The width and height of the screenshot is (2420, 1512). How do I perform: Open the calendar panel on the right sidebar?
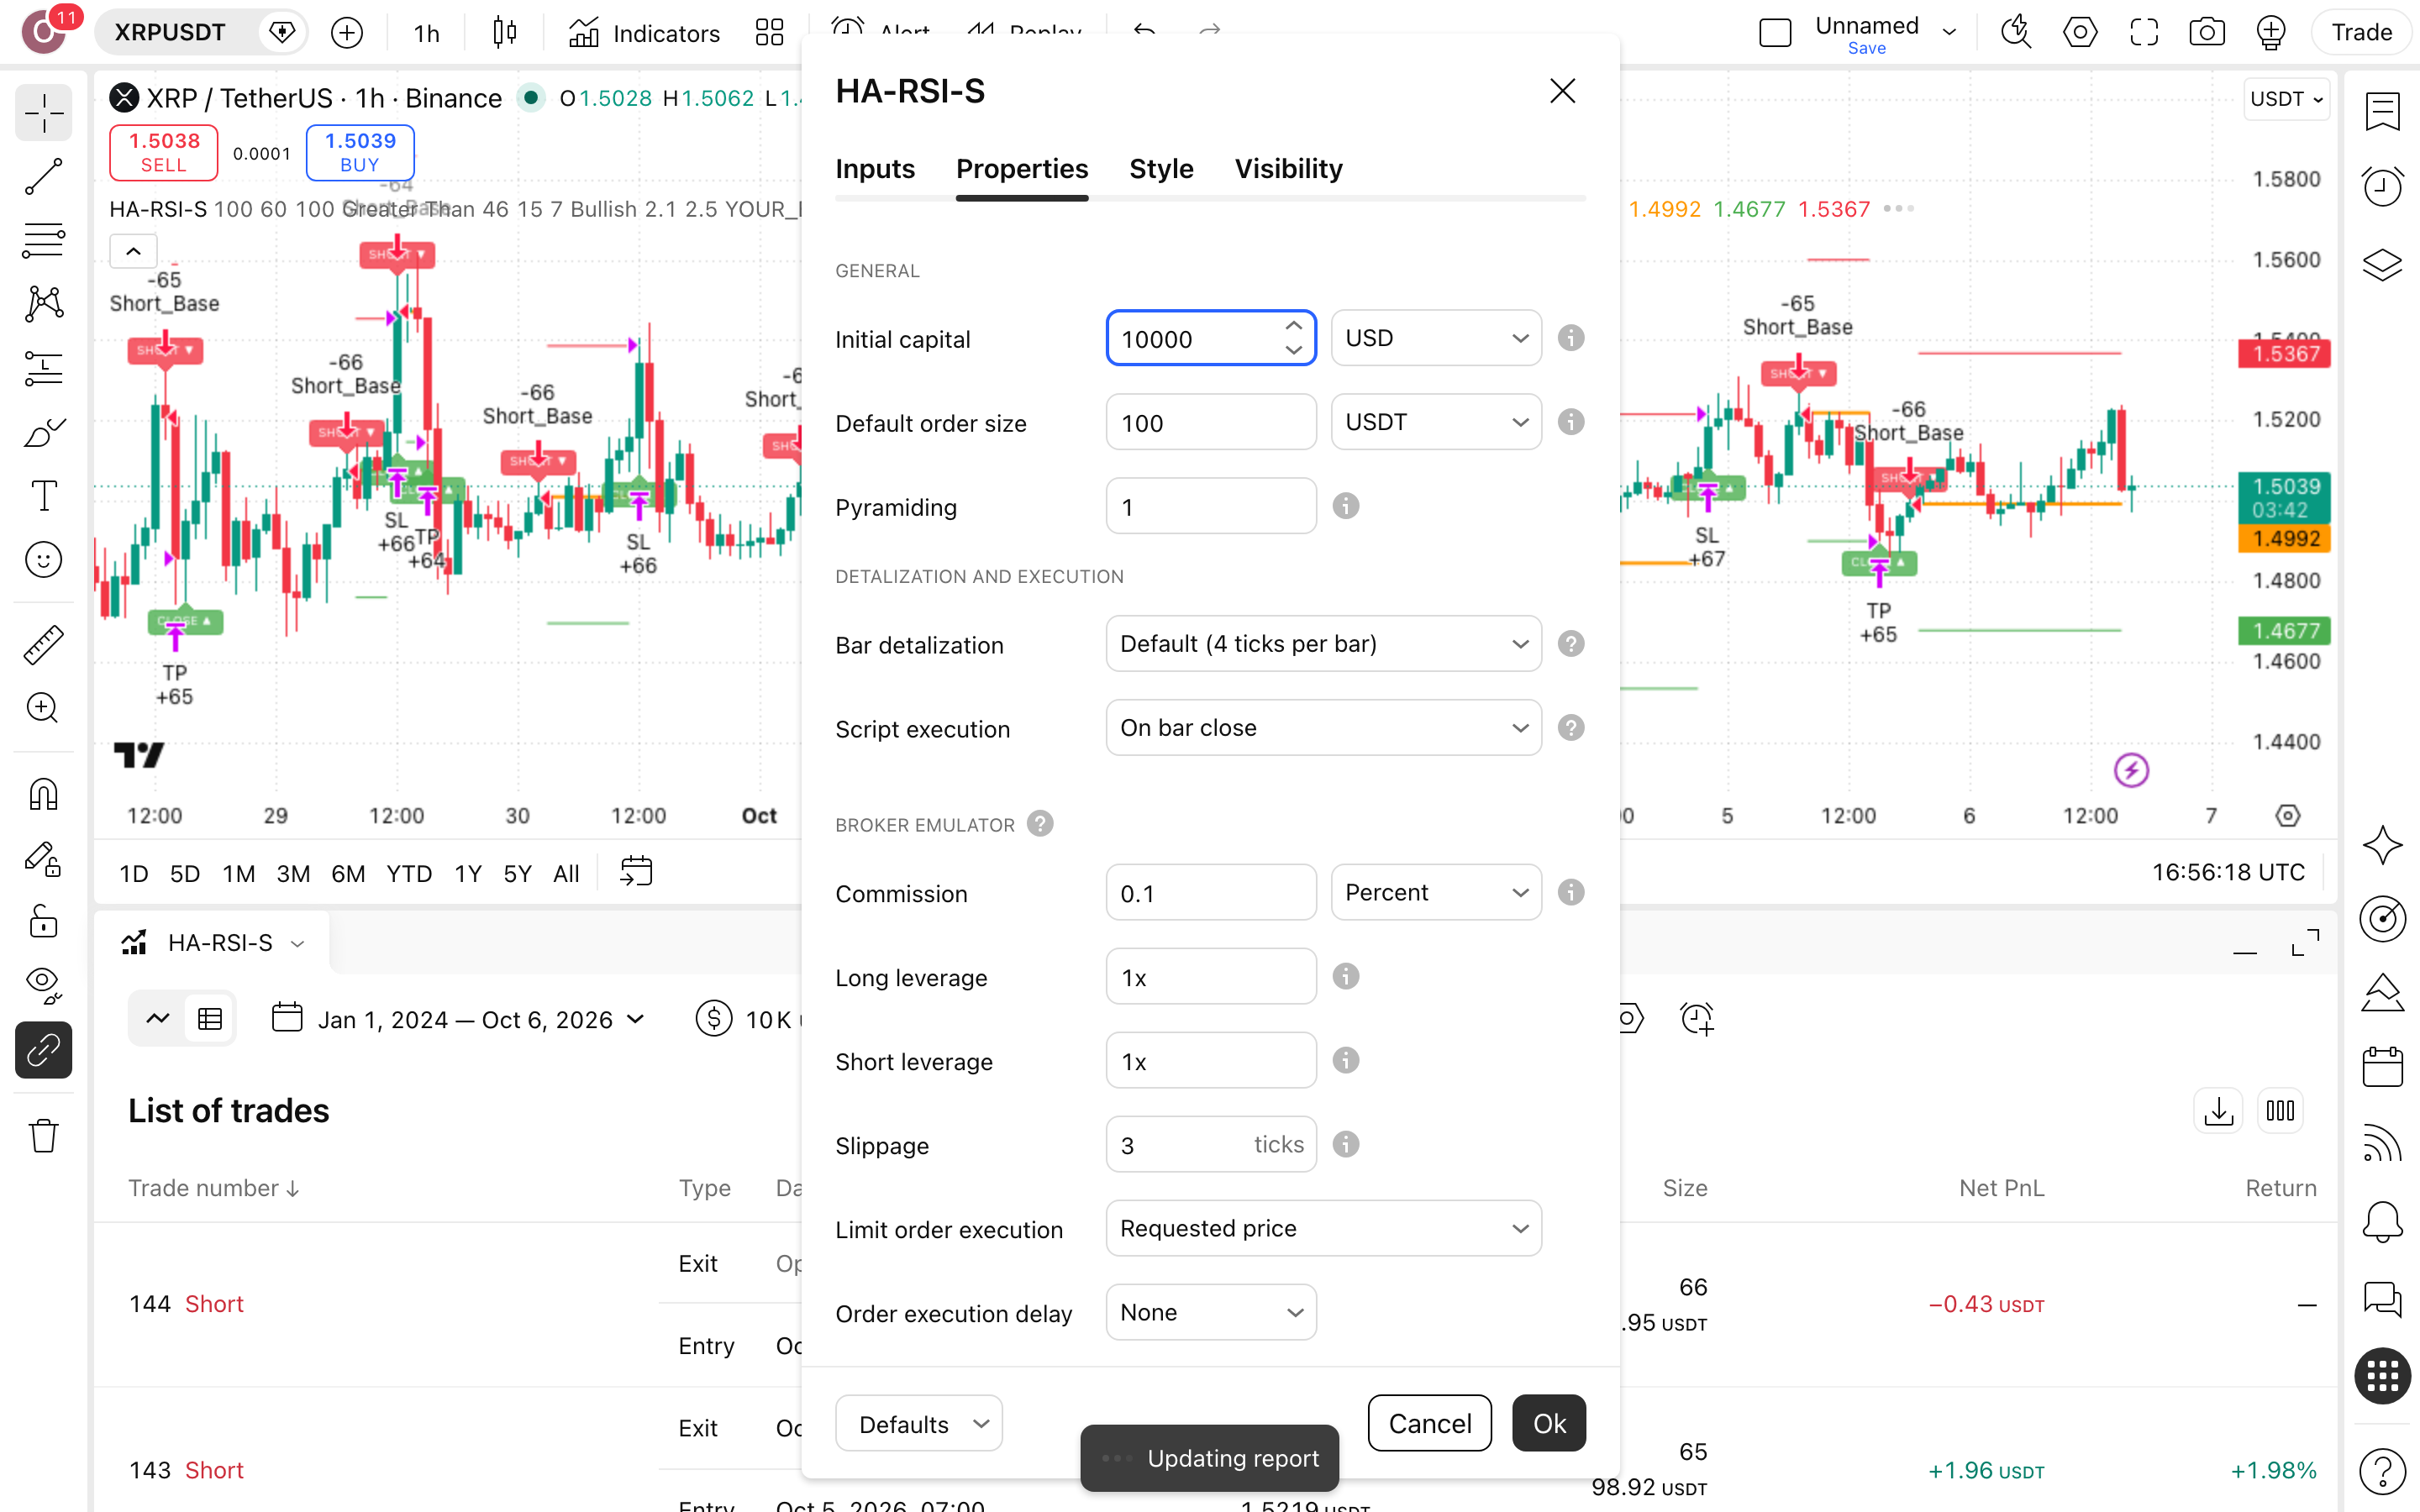(2382, 1066)
